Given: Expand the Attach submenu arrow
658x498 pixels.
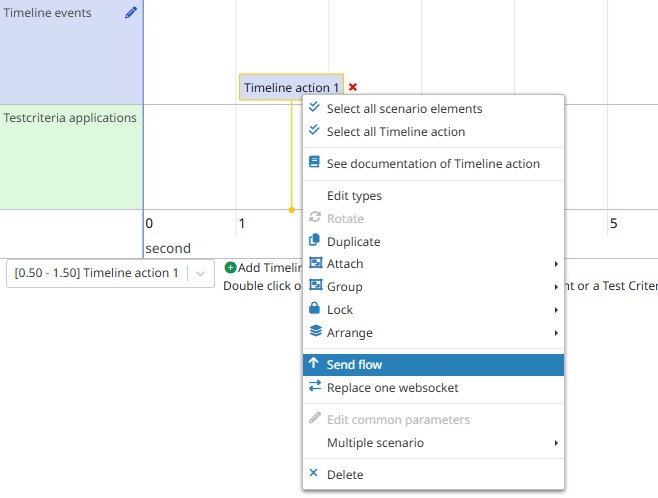Looking at the screenshot, I should tap(556, 264).
